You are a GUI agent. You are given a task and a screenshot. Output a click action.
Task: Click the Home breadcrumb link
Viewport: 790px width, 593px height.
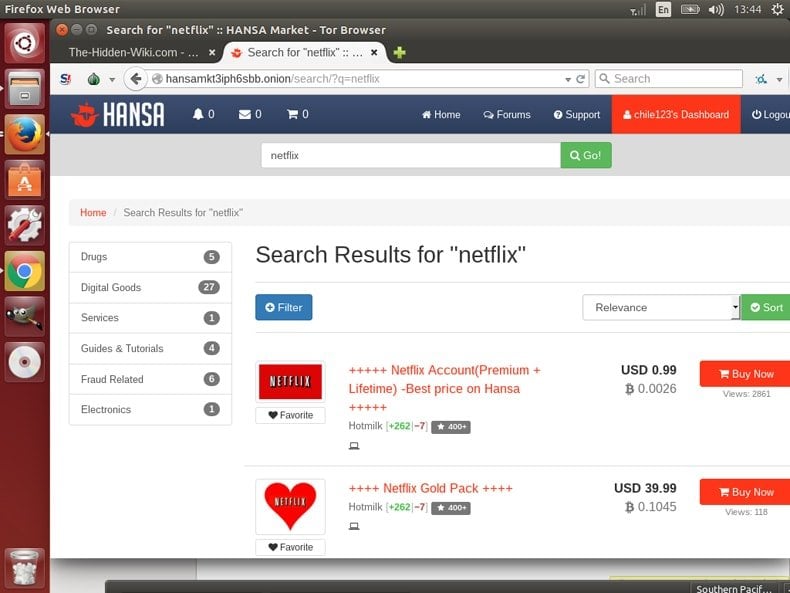point(93,213)
